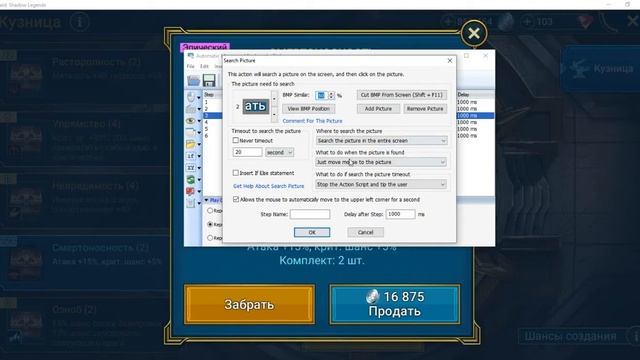Click the BMP Similar percent field

[x=321, y=95]
